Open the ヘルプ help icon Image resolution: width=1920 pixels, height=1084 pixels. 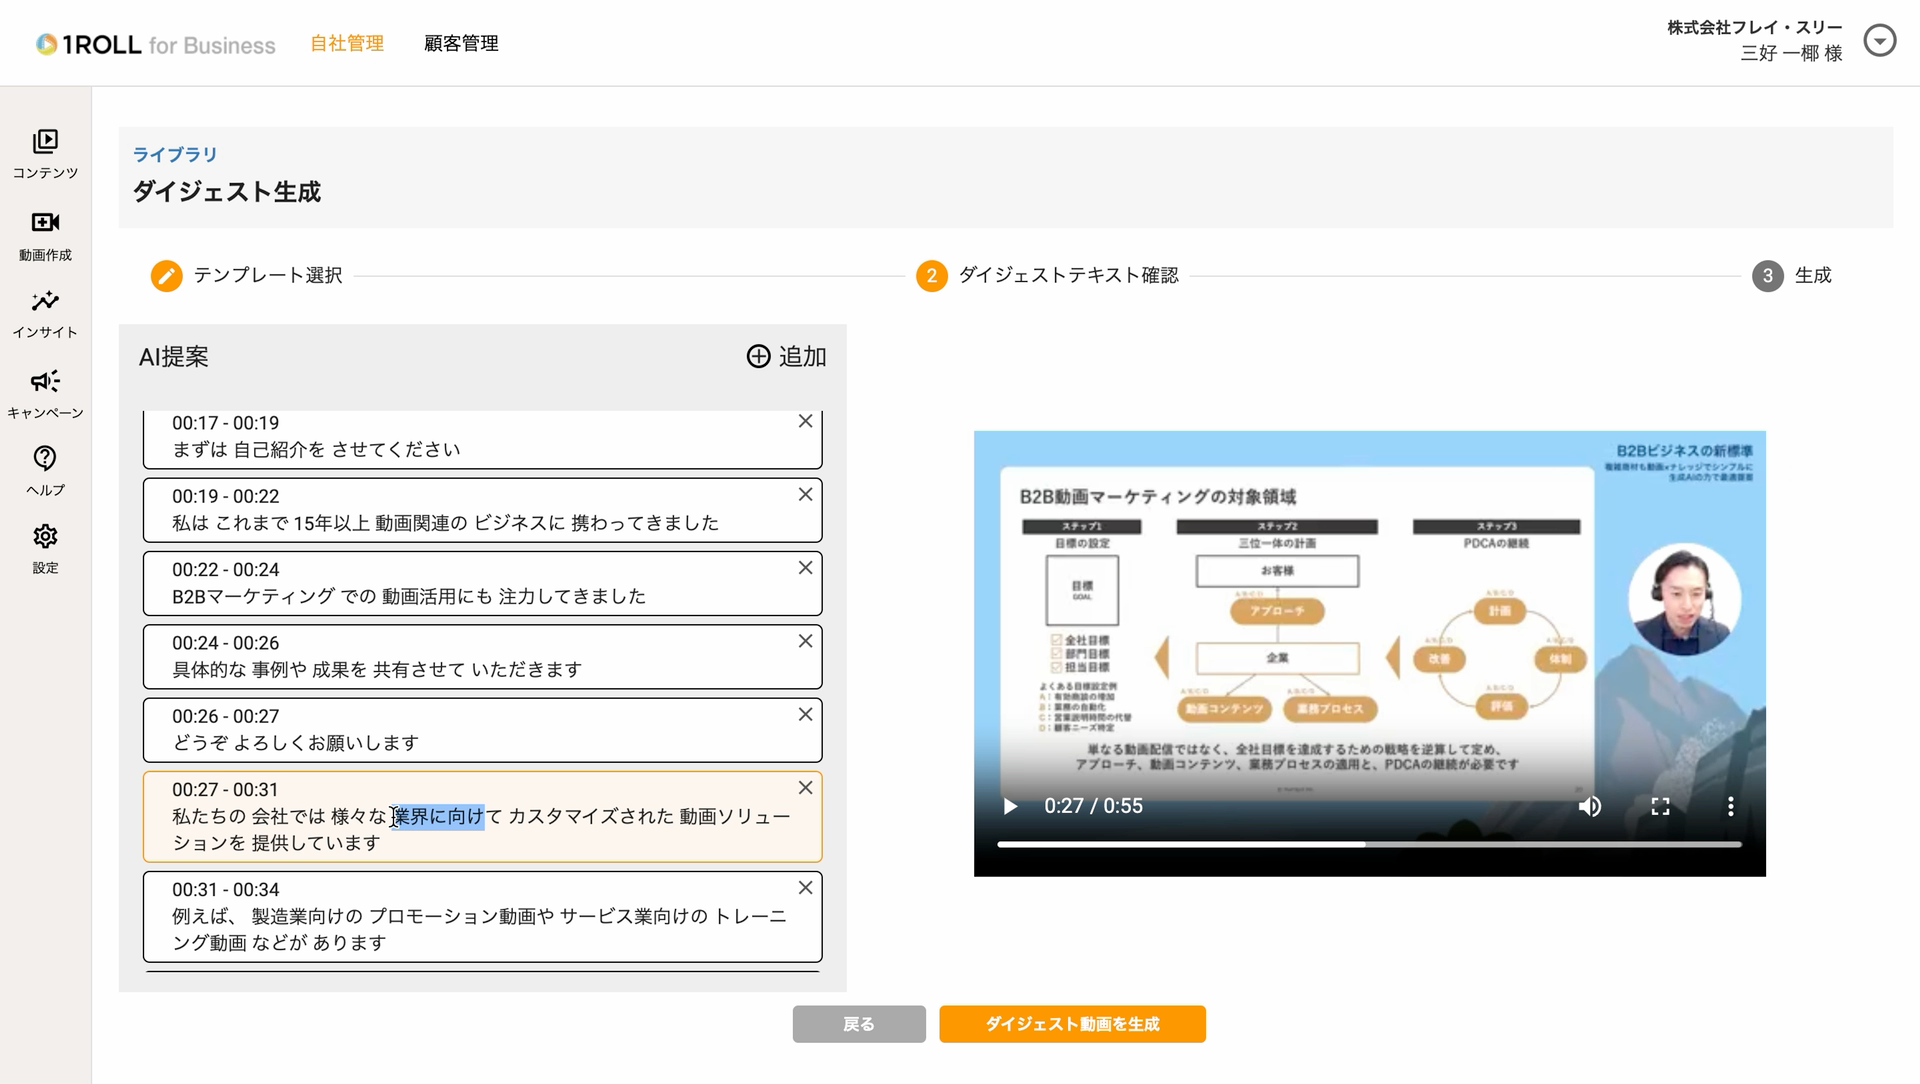pos(45,458)
